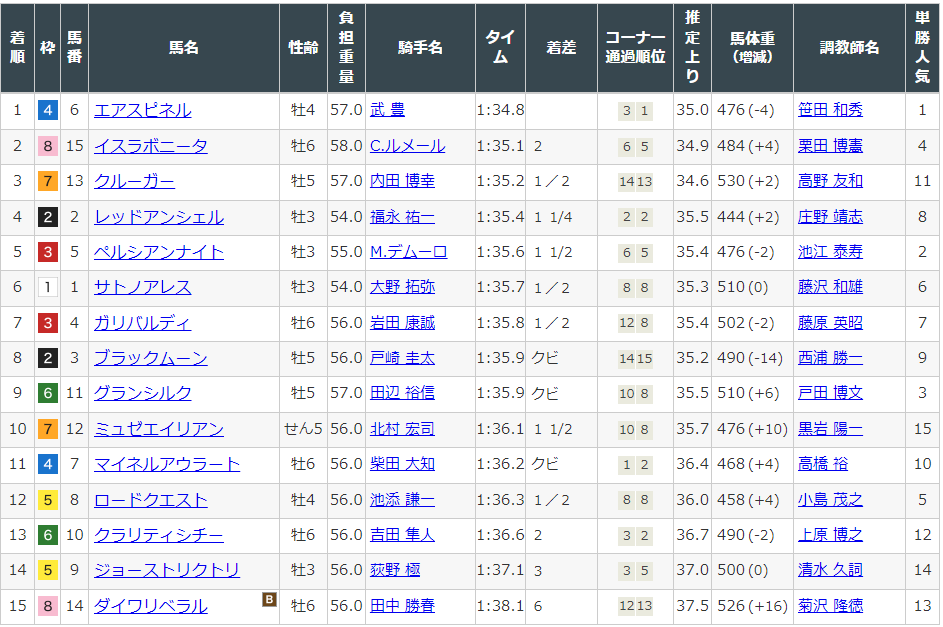
Task: Open horse link ロードクエスト
Action: click(150, 500)
